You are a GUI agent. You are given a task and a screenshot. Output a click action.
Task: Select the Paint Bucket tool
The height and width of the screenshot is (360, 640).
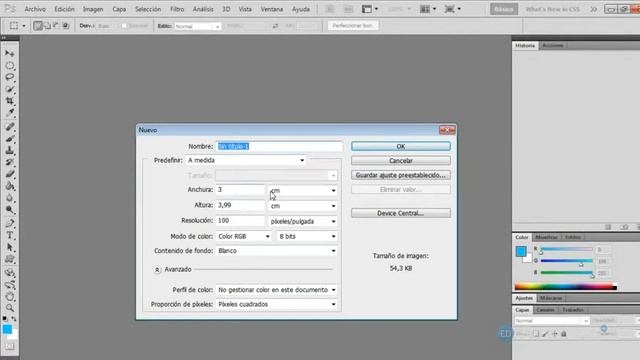coord(10,186)
